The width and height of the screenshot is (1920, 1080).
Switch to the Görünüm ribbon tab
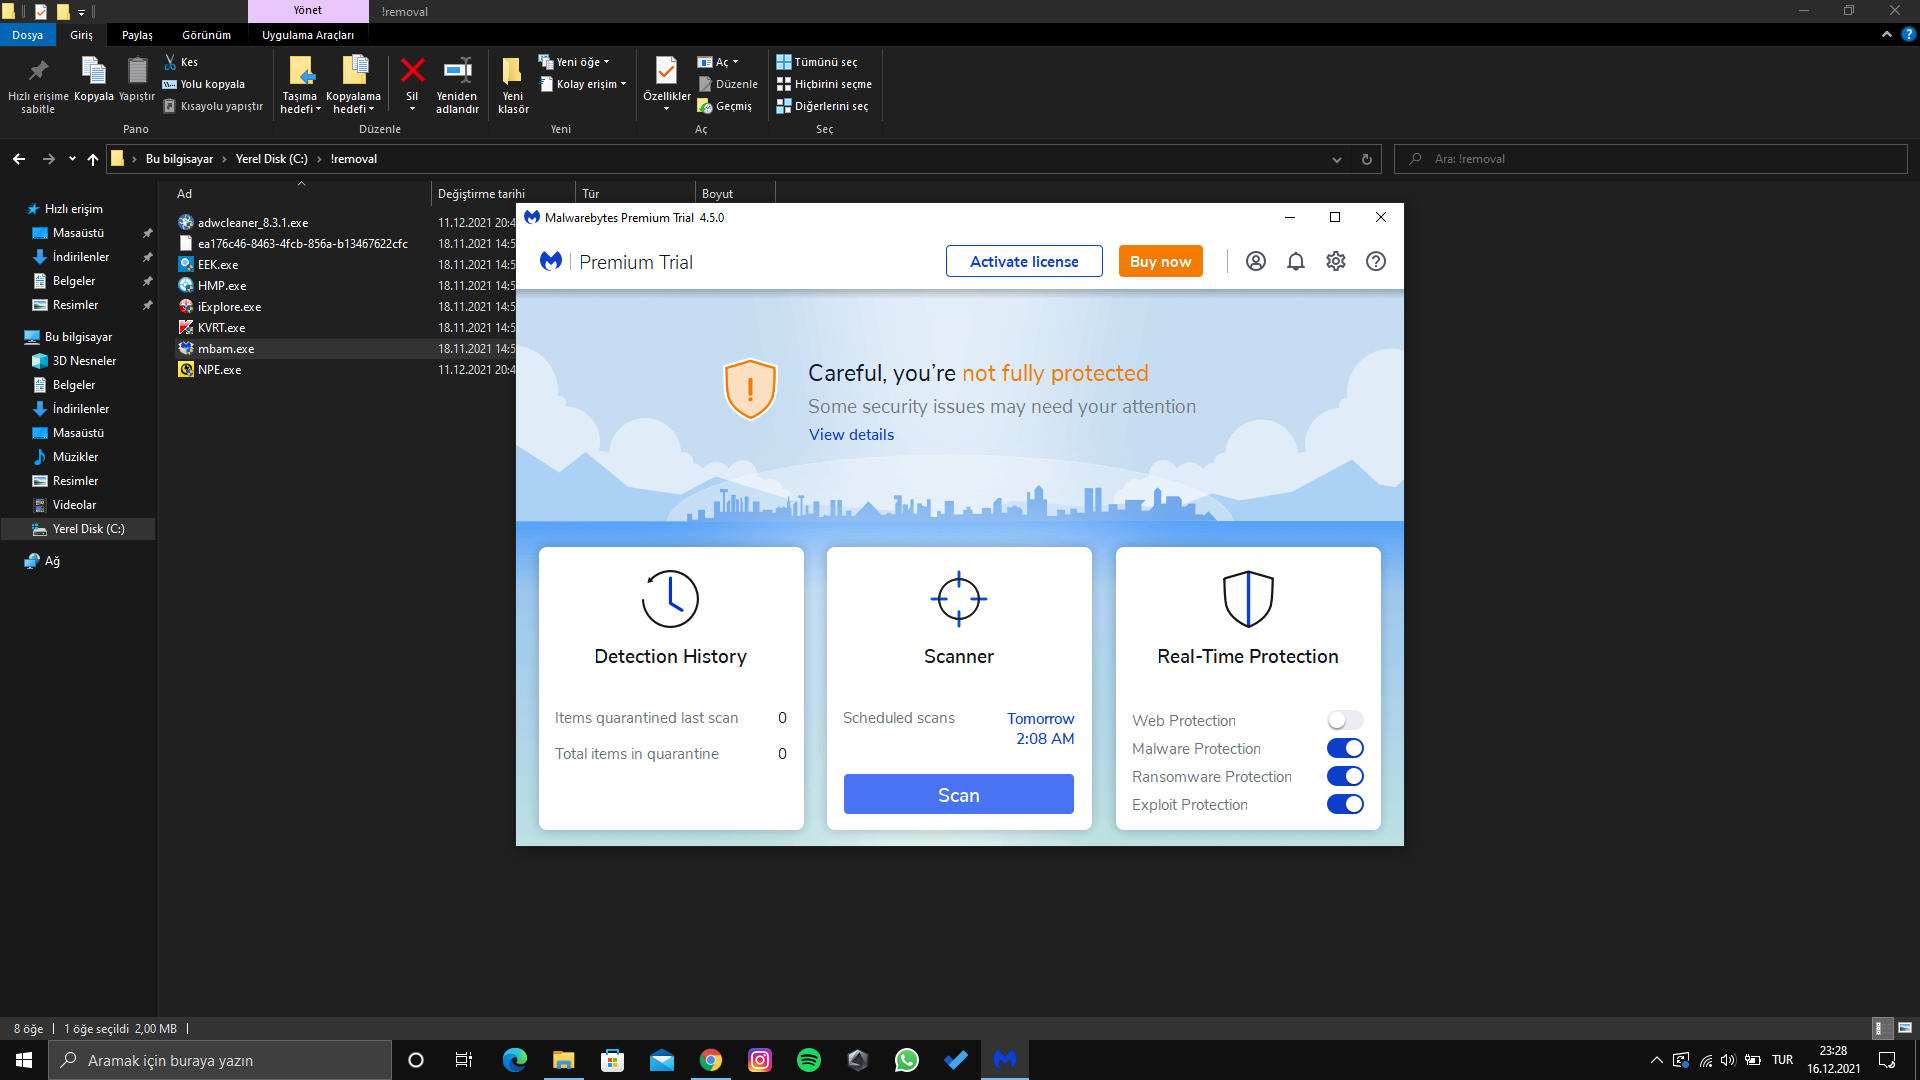click(x=206, y=35)
